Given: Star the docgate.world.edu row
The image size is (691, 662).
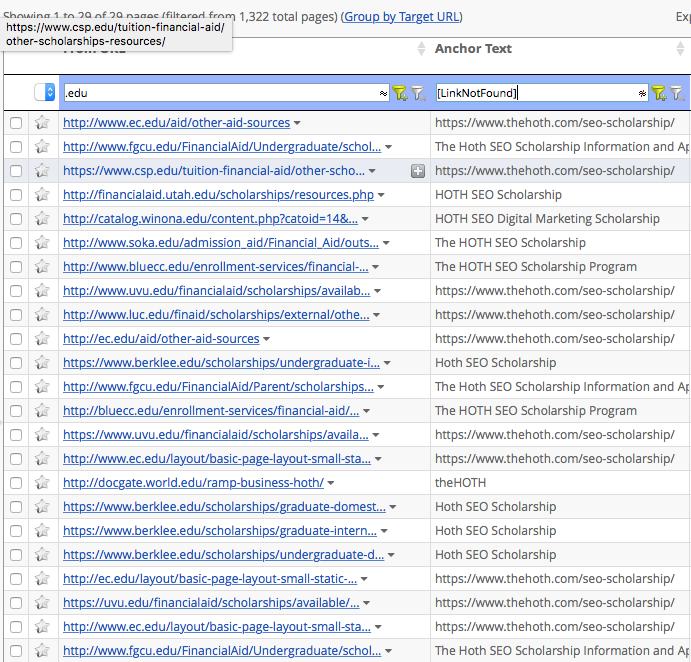Looking at the screenshot, I should click(x=42, y=483).
